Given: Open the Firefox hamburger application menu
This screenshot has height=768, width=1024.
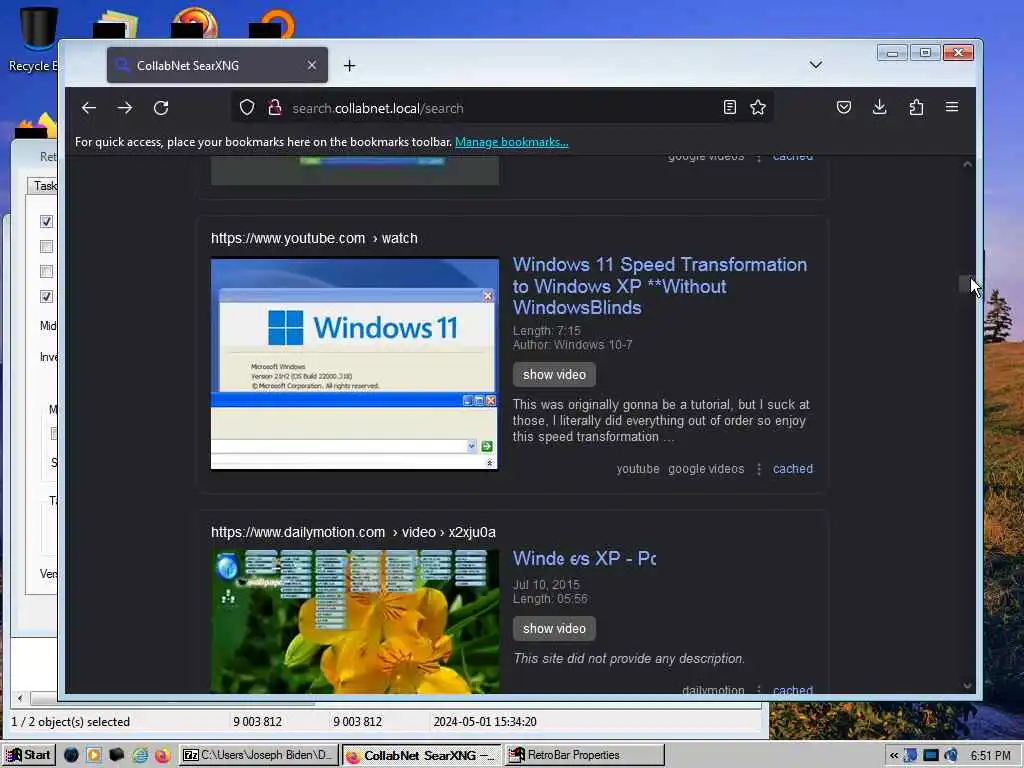Looking at the screenshot, I should tap(952, 107).
